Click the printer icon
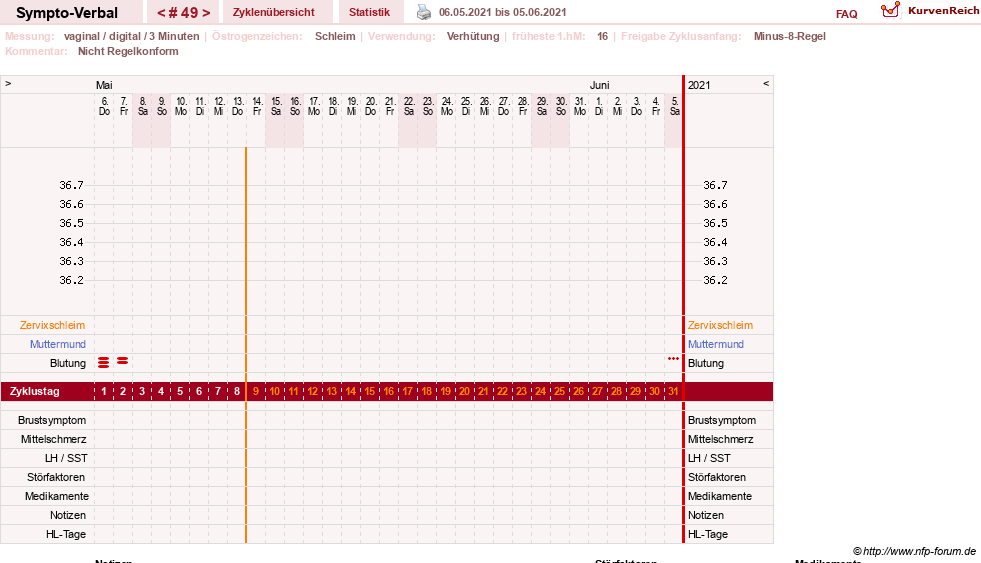Viewport: 981px width, 563px height. click(424, 12)
